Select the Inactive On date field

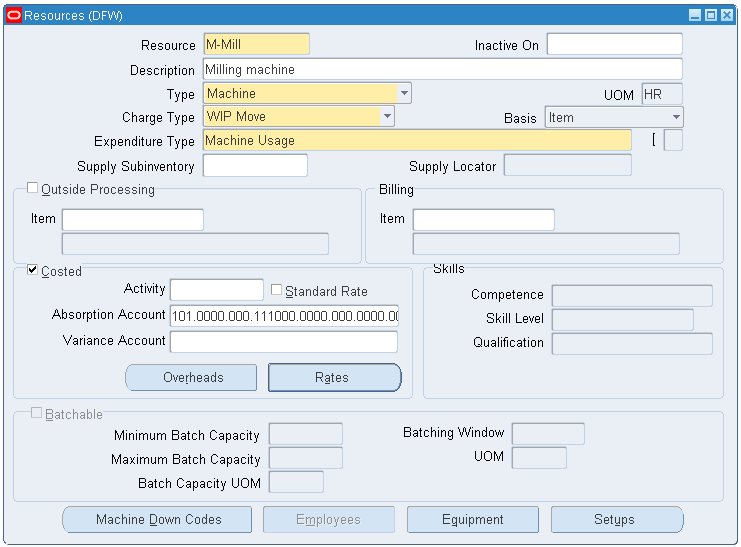click(x=614, y=44)
